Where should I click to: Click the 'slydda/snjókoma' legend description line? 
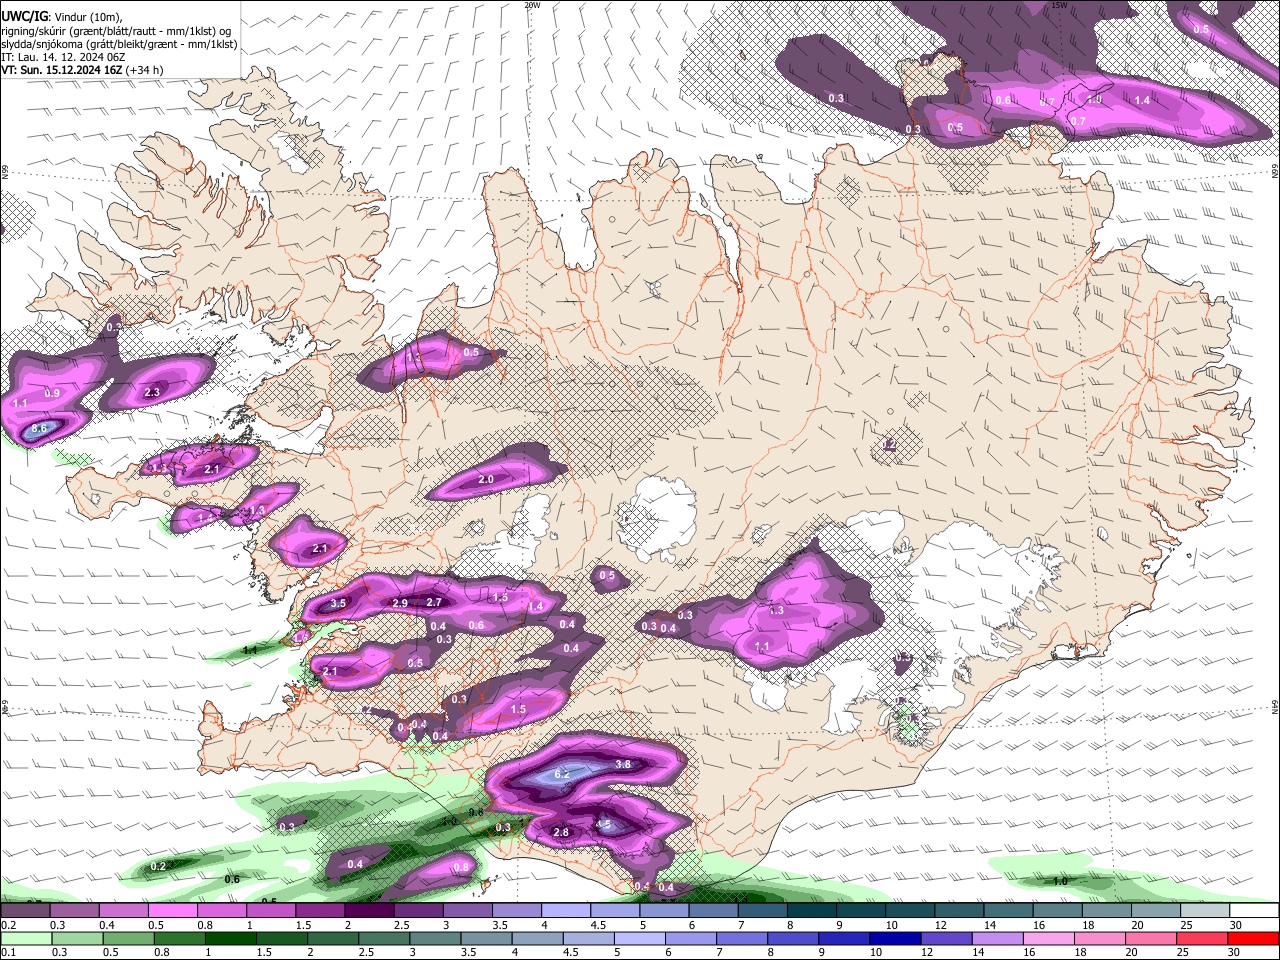click(x=119, y=44)
